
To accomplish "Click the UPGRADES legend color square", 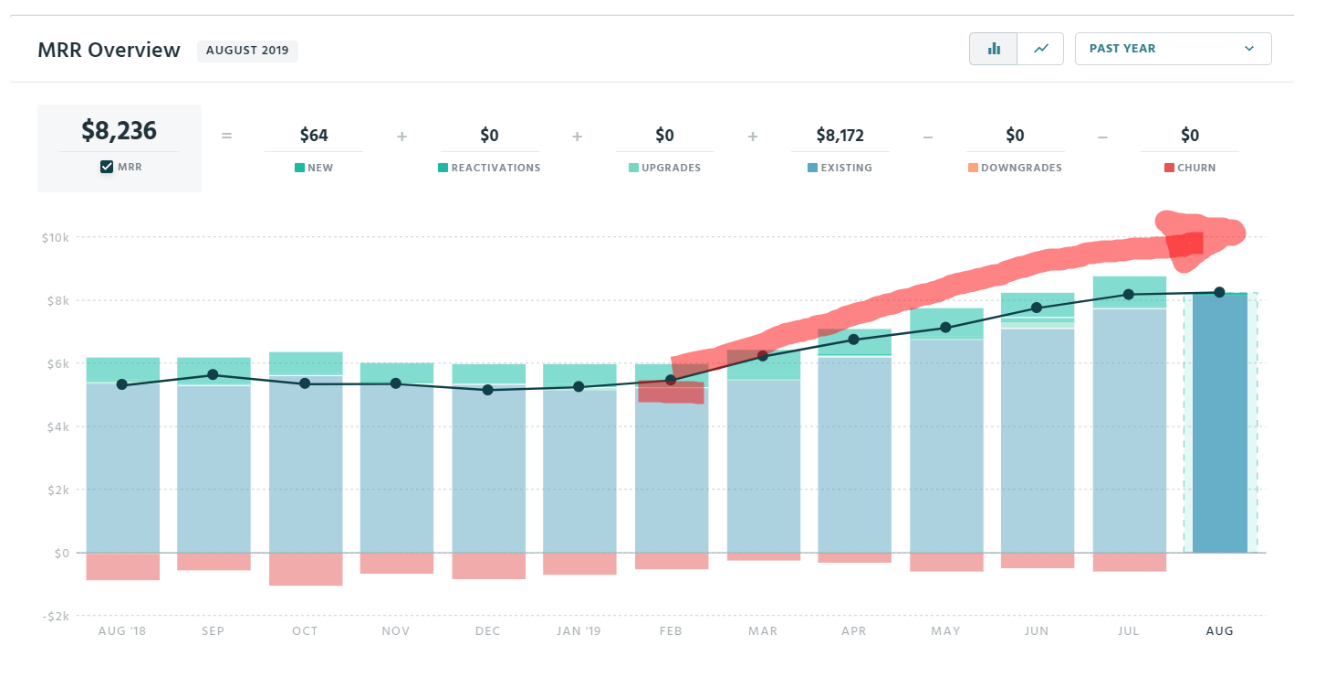I will [632, 167].
